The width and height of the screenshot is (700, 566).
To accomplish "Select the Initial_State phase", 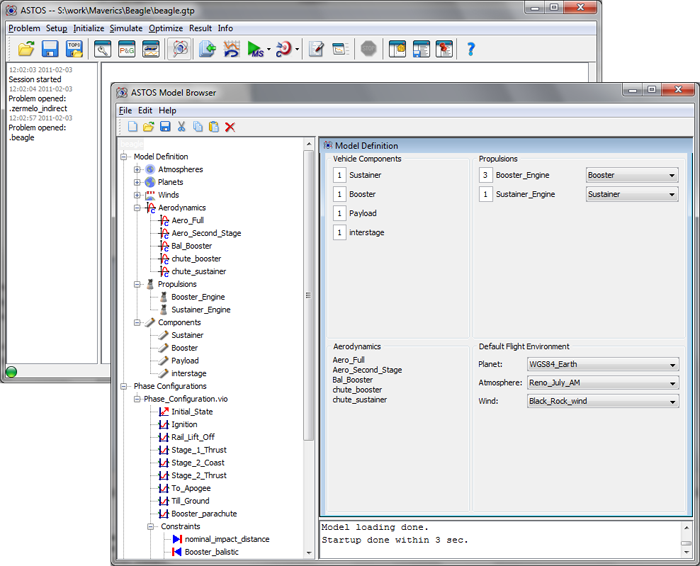I will pyautogui.click(x=192, y=412).
